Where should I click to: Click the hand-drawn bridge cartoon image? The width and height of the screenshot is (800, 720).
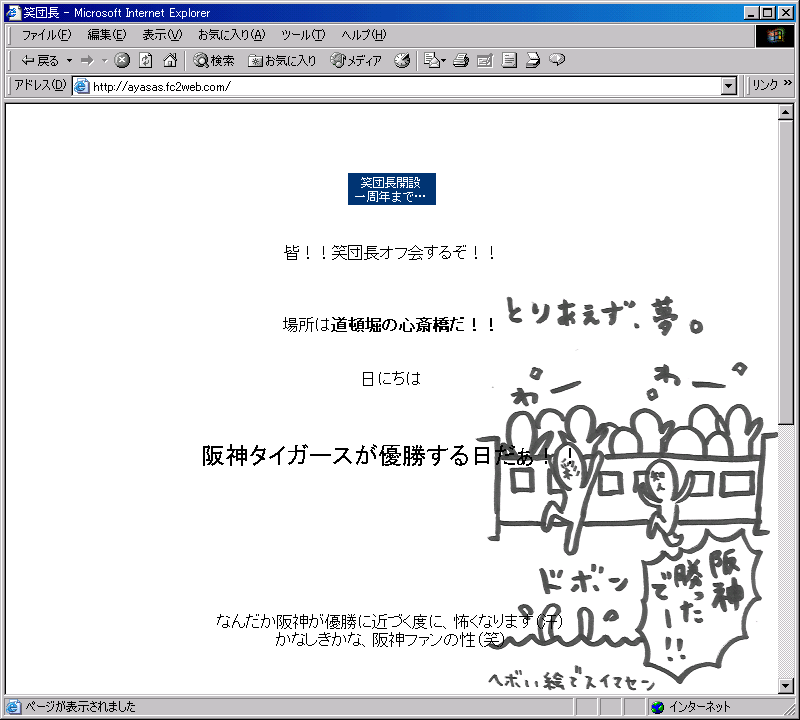(x=631, y=494)
